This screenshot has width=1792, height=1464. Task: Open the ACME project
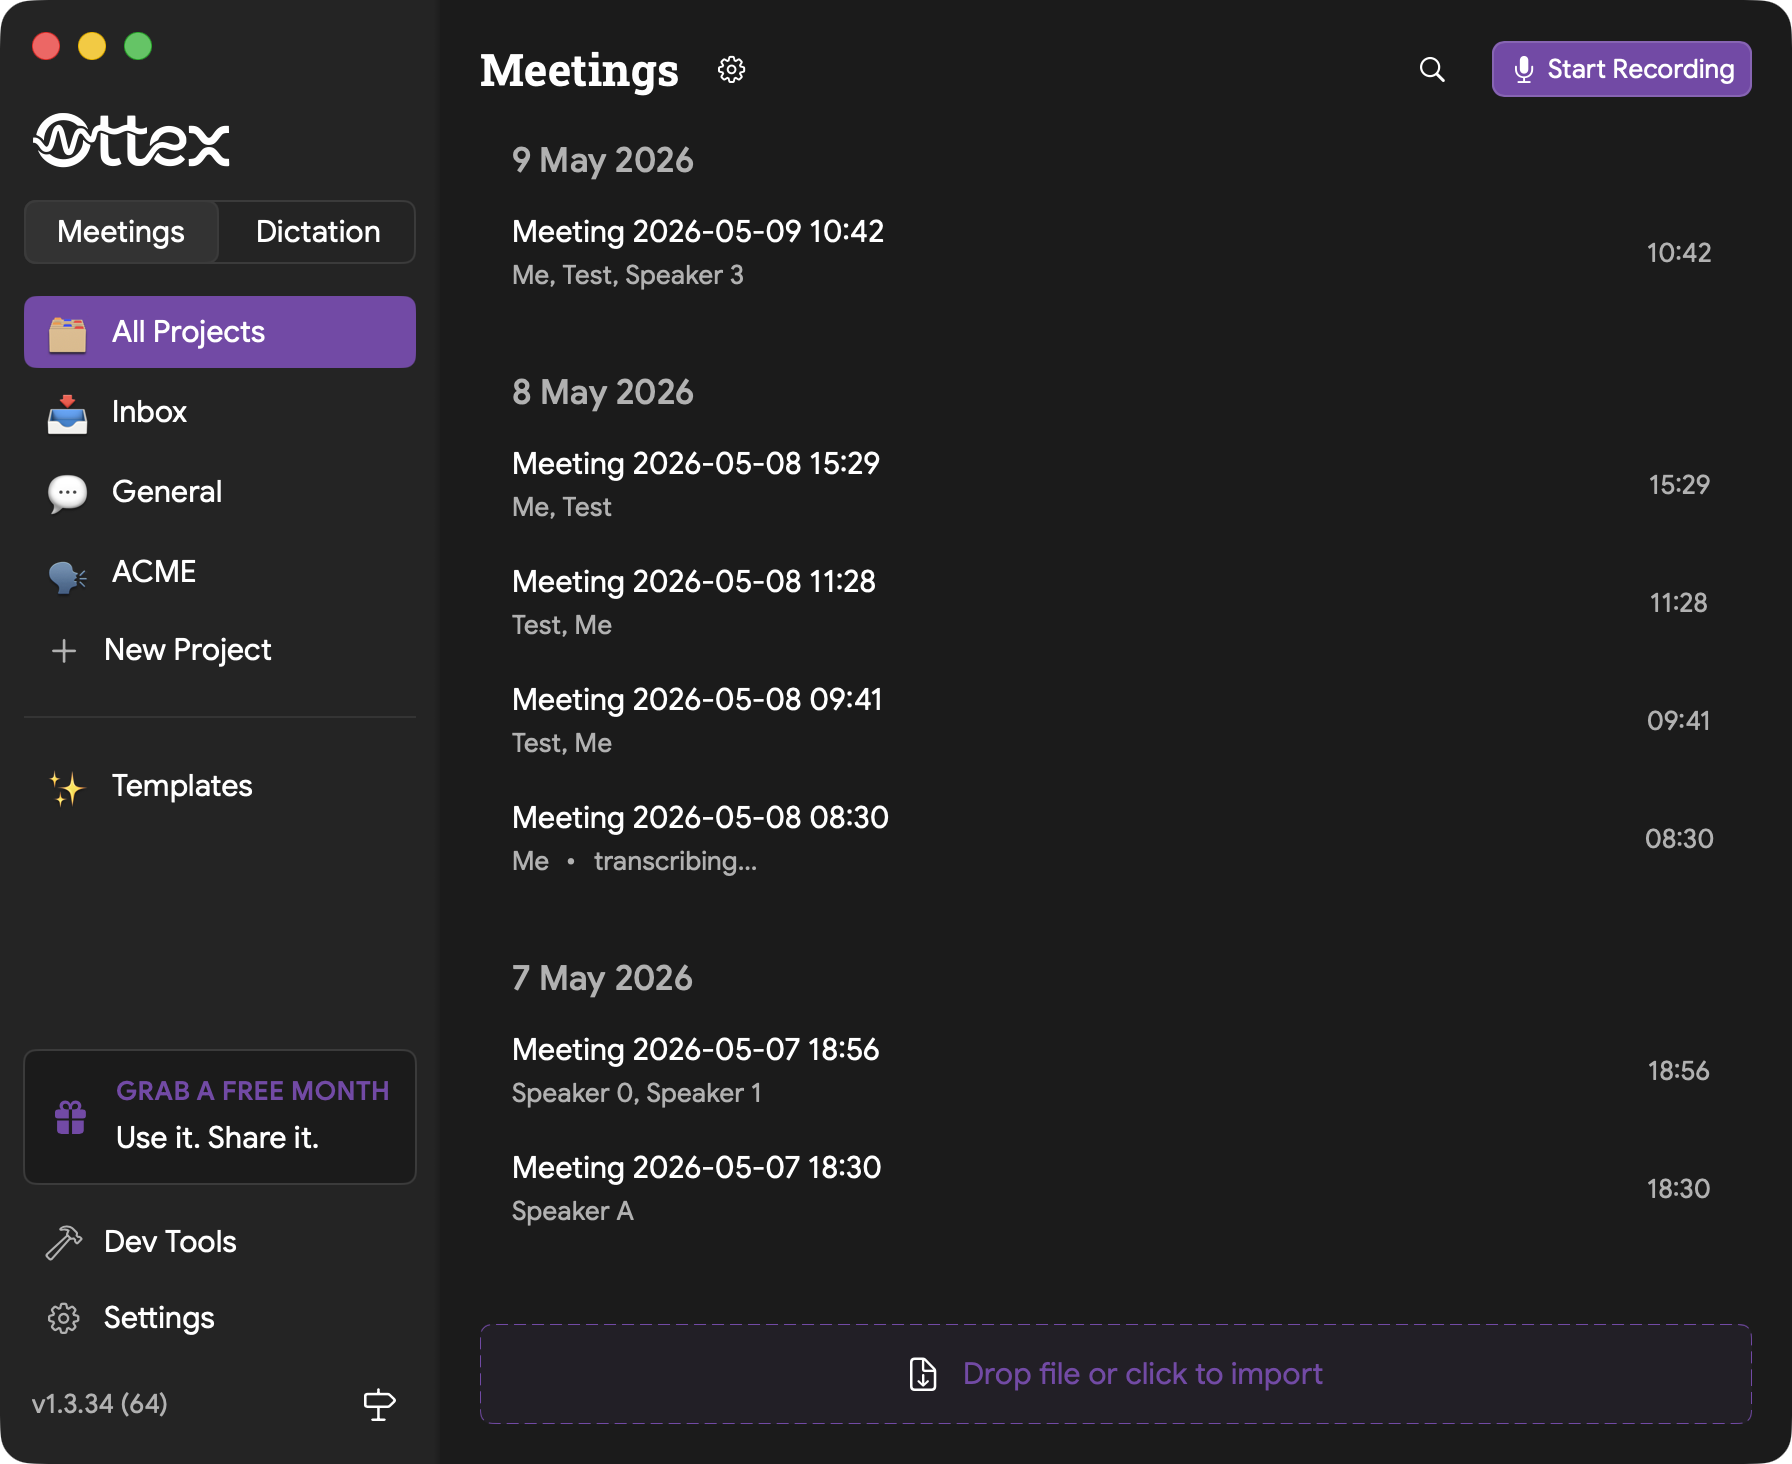point(220,572)
